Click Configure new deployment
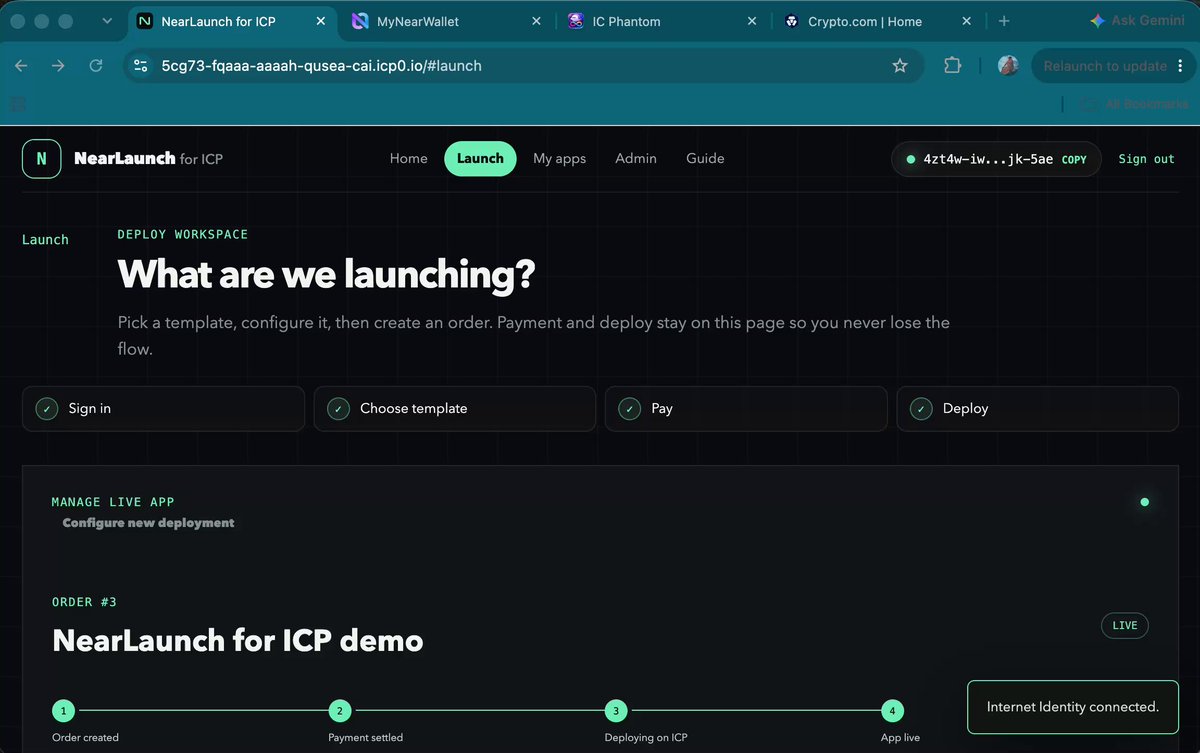Screen dimensions: 1200x753 click(x=148, y=523)
